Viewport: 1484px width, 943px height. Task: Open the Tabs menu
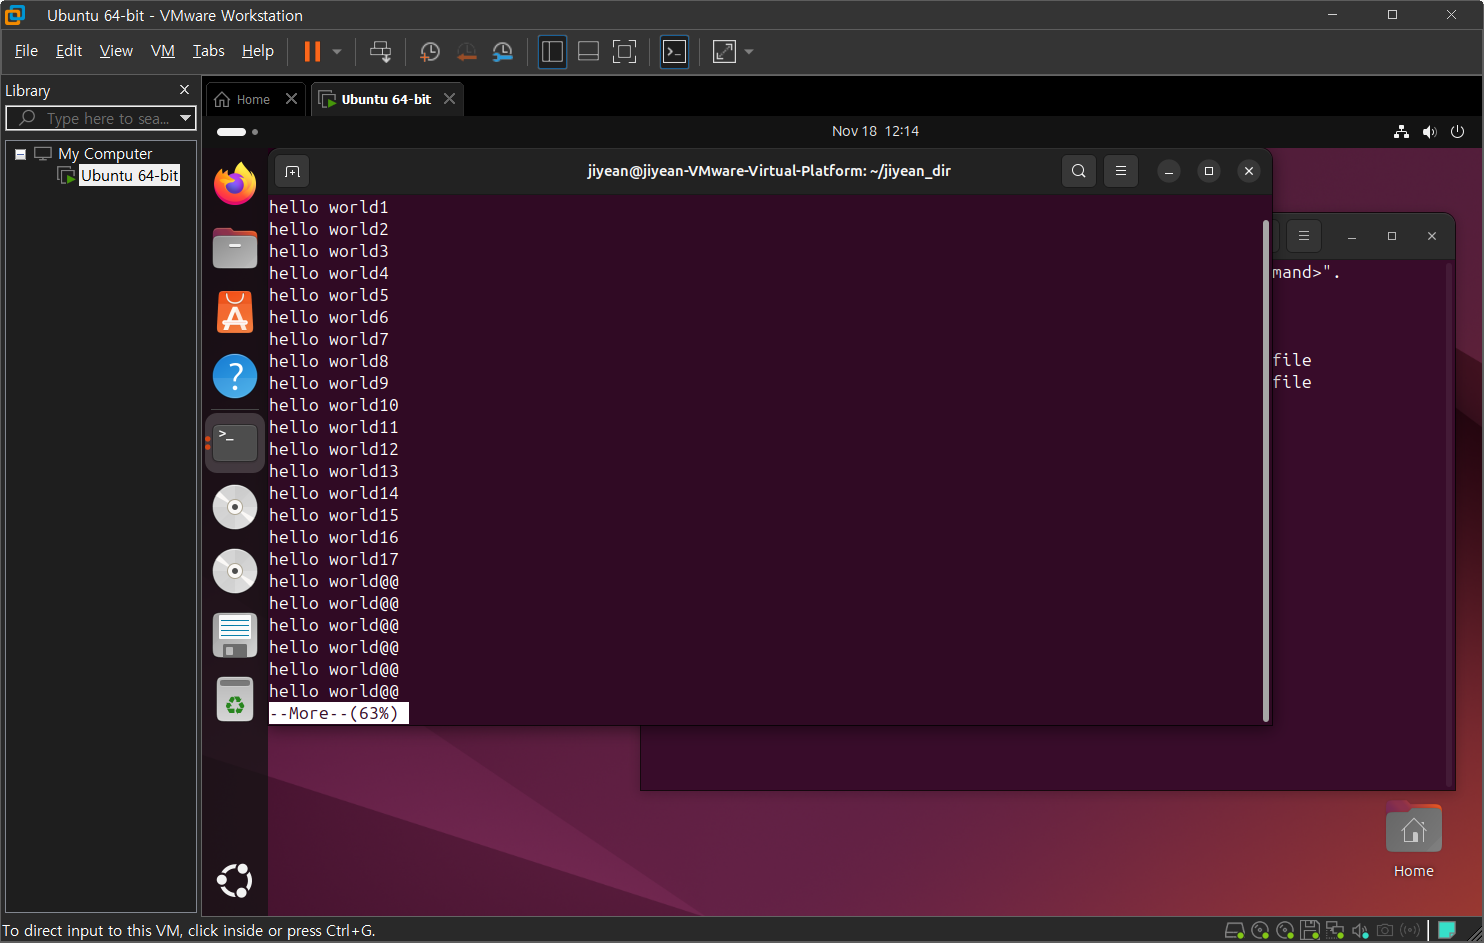[x=208, y=51]
